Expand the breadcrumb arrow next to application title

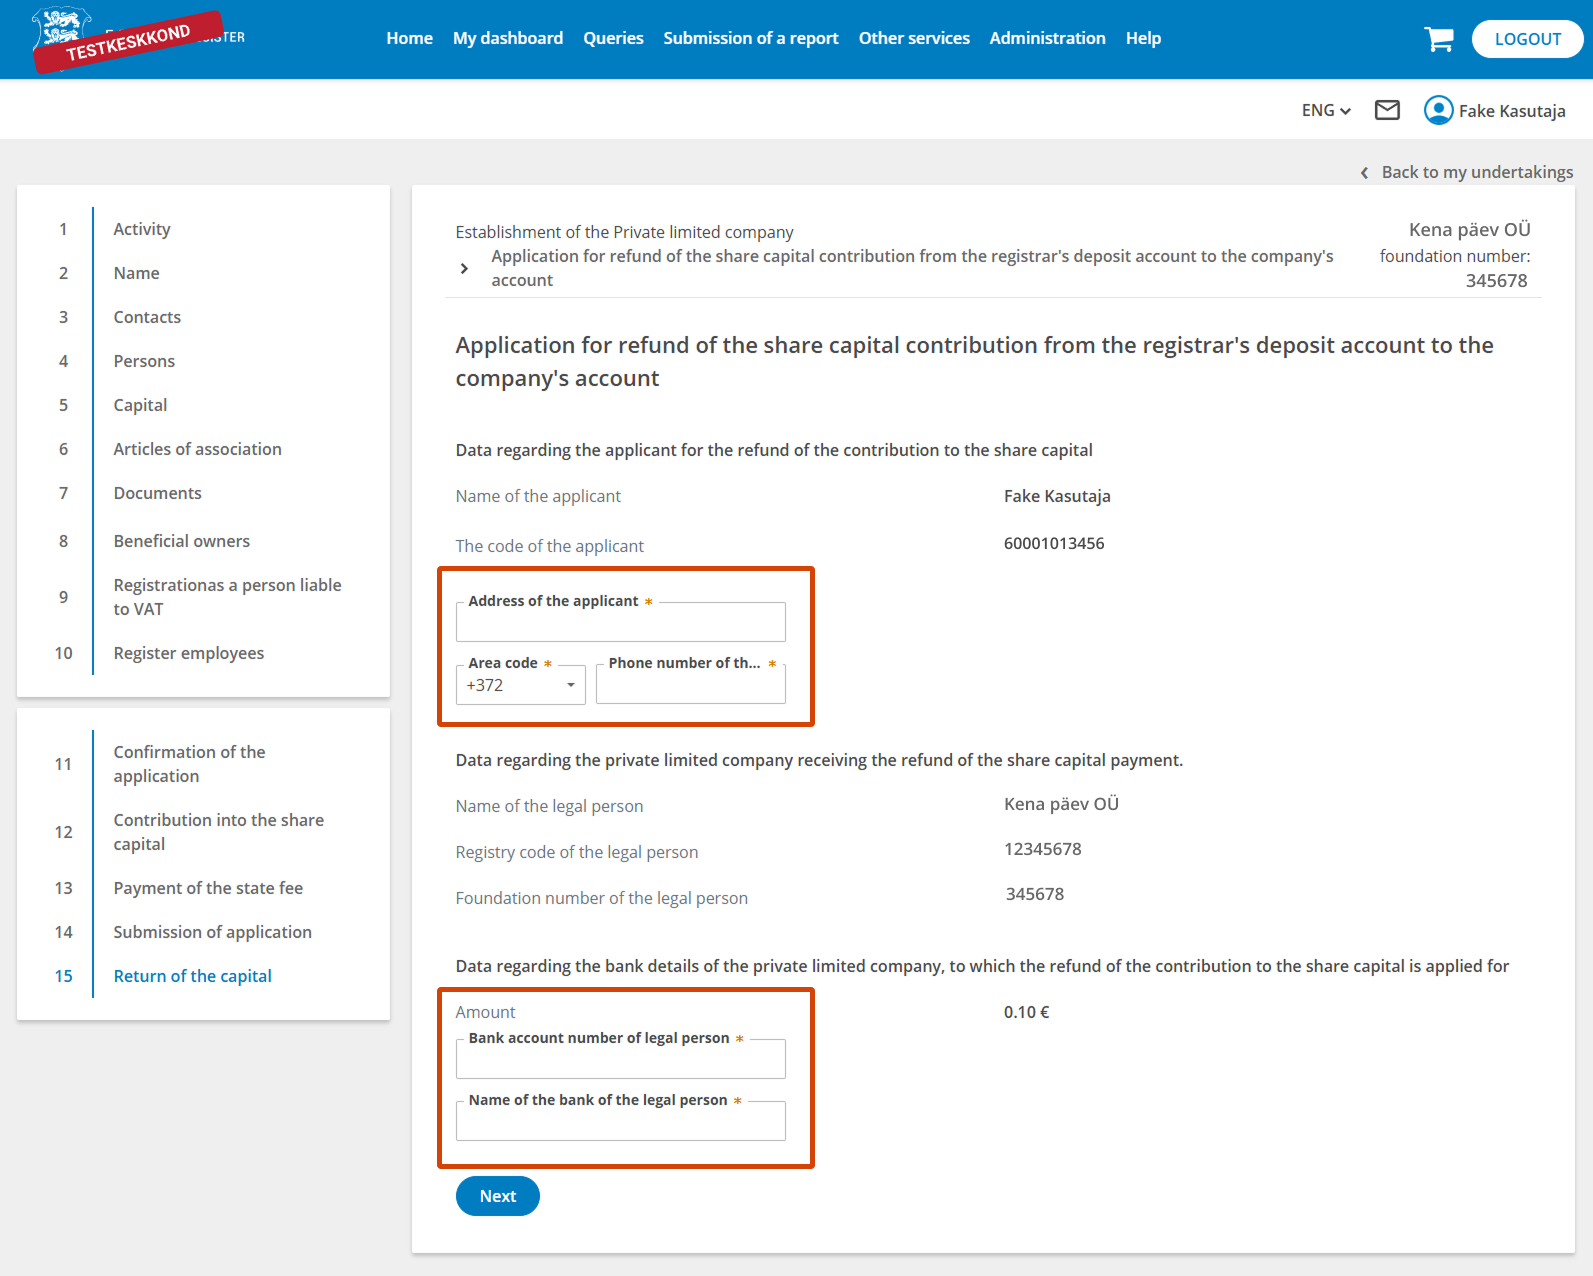[464, 268]
